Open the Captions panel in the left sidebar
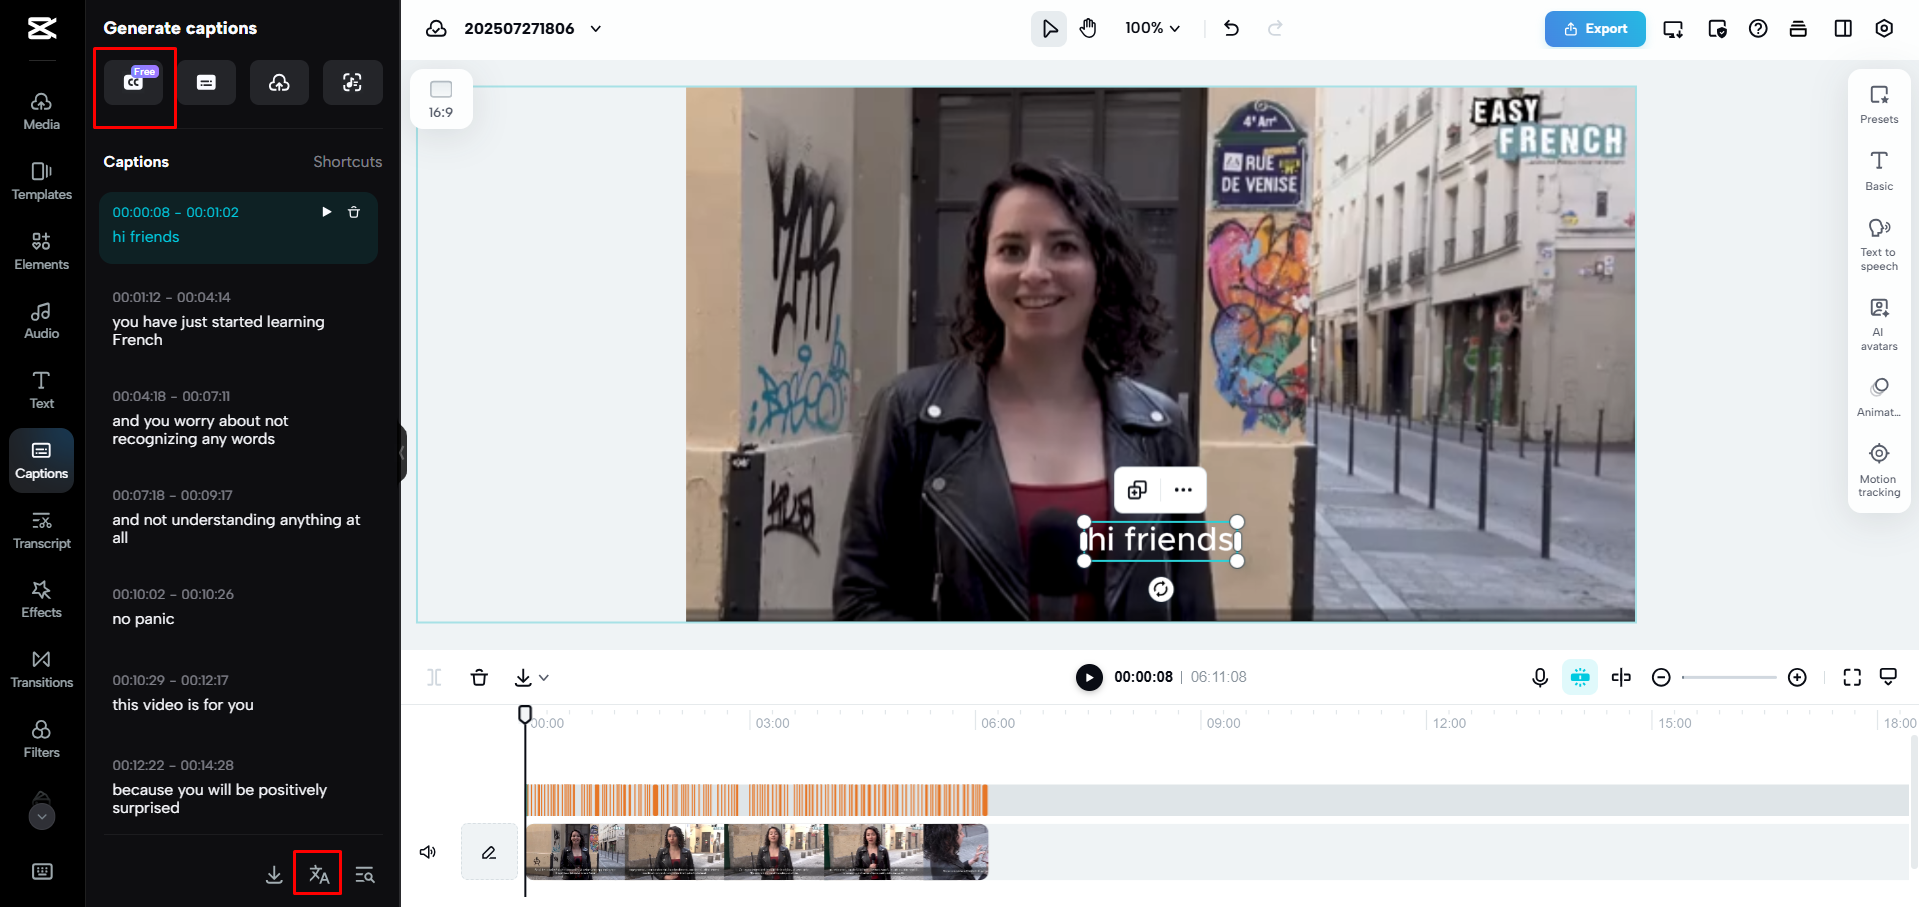This screenshot has width=1919, height=907. pos(41,460)
